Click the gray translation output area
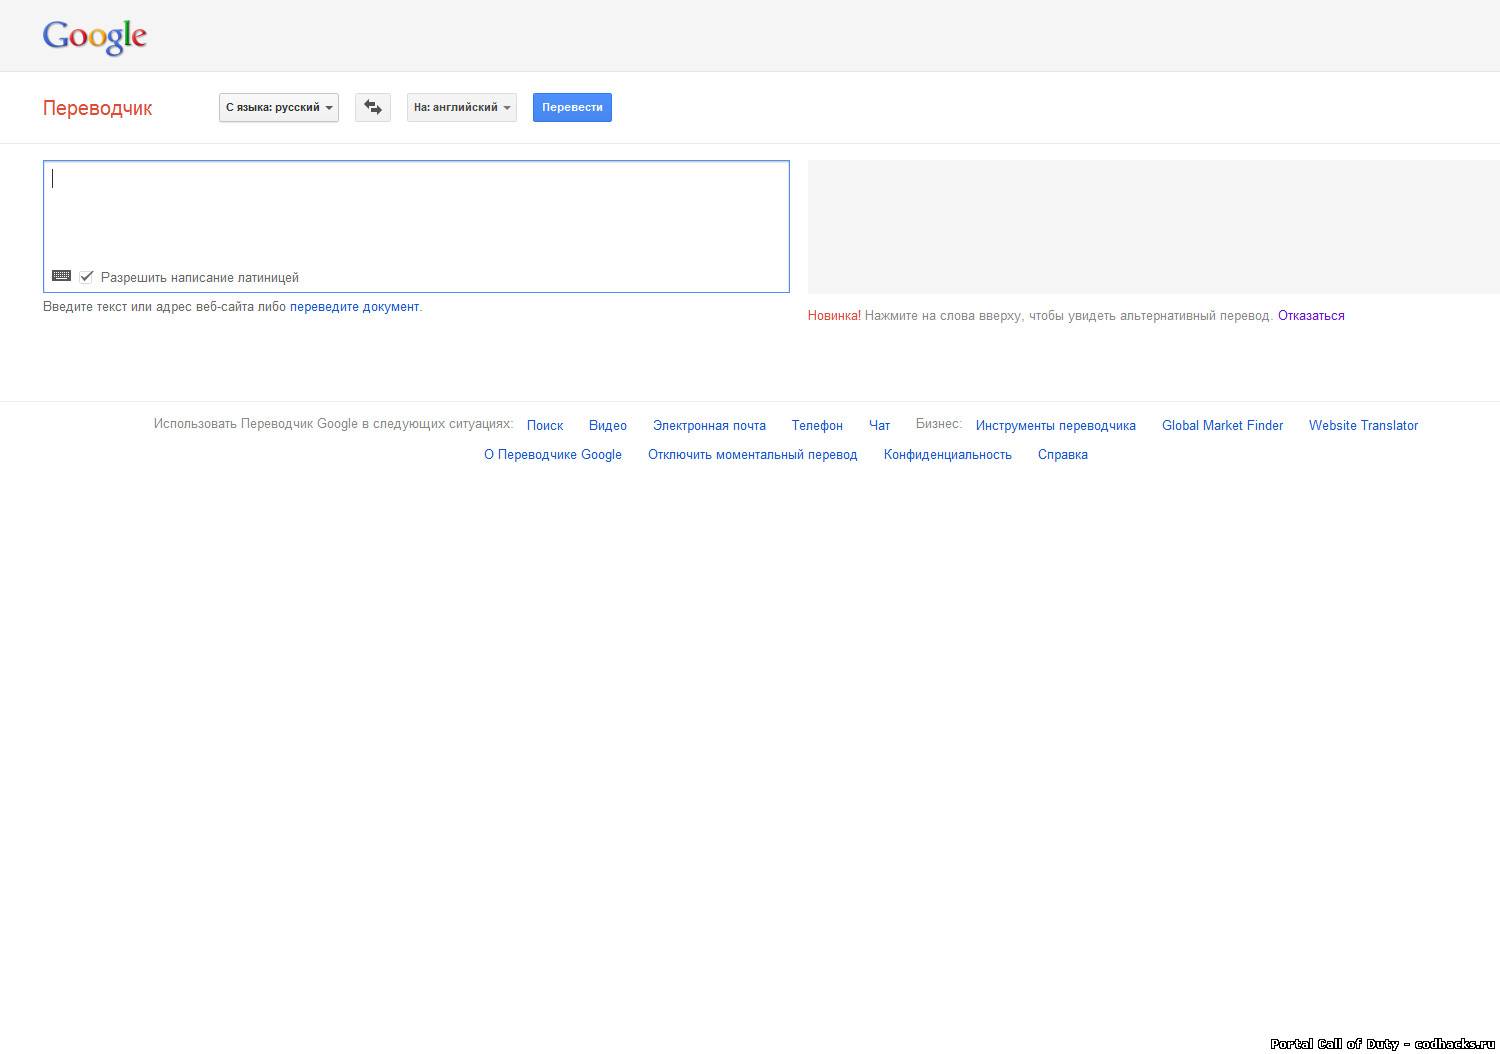 point(1154,227)
